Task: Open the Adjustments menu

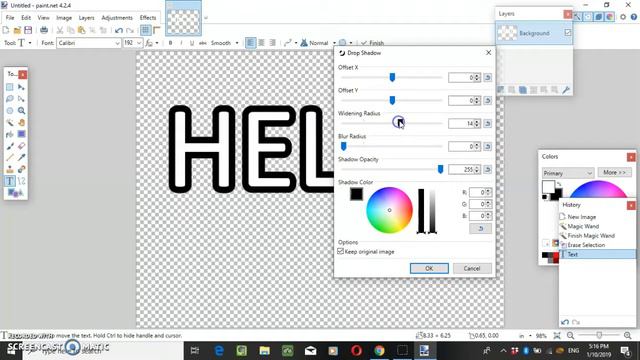Action: click(x=117, y=18)
